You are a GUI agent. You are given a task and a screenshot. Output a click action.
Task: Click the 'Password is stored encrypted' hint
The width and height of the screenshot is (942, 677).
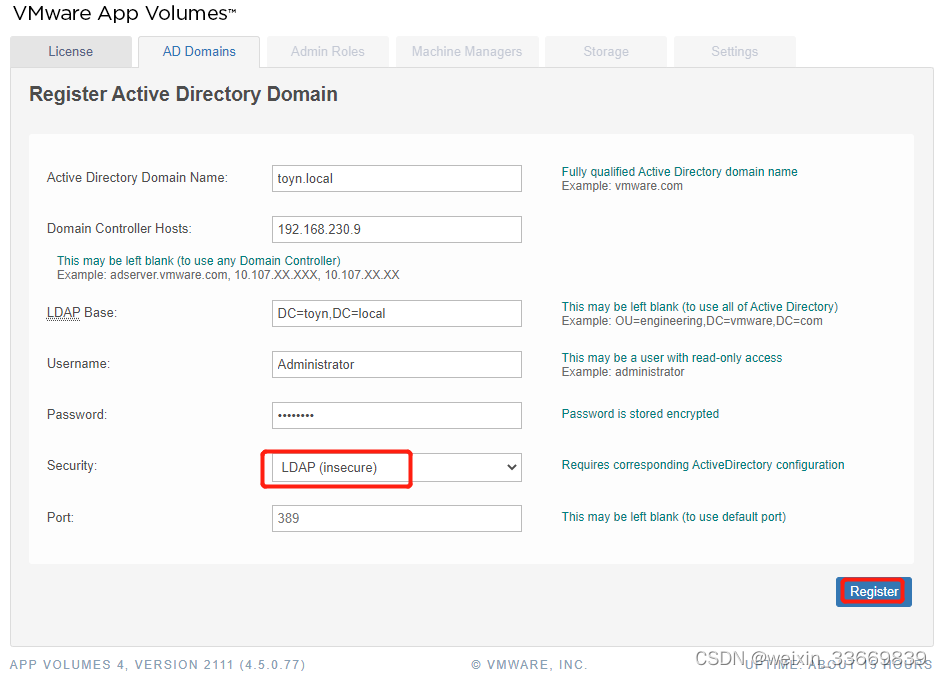click(640, 414)
